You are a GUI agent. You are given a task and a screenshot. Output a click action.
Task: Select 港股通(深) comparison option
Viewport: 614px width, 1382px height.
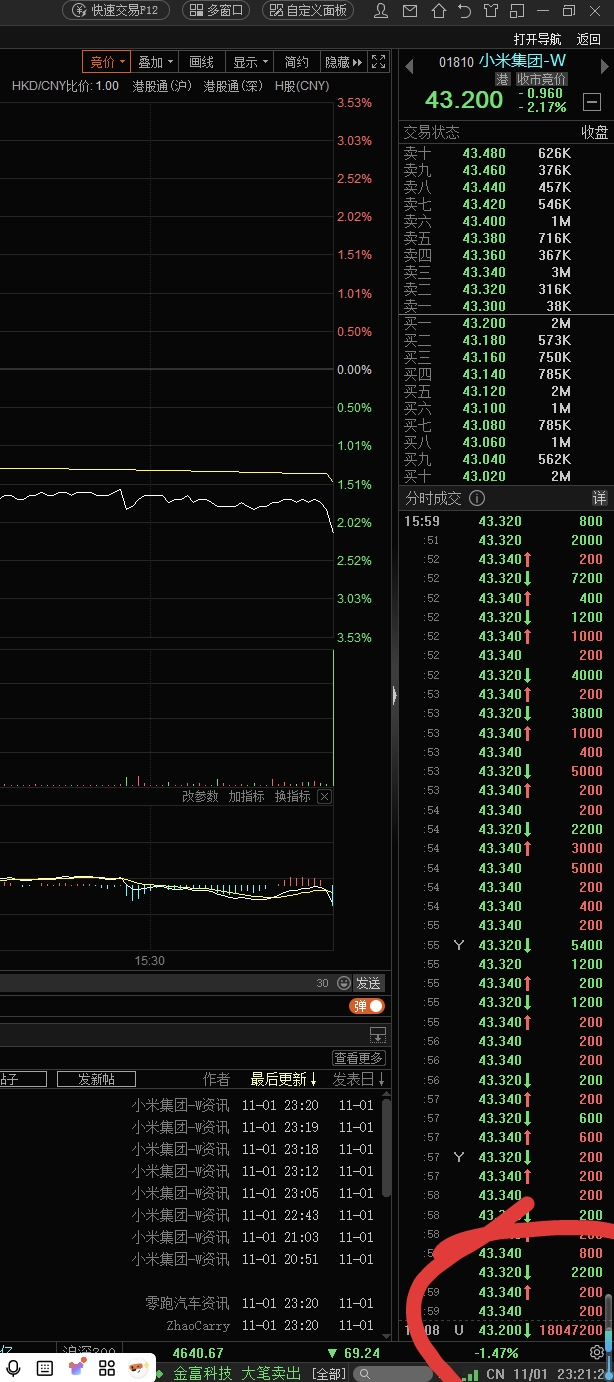233,86
